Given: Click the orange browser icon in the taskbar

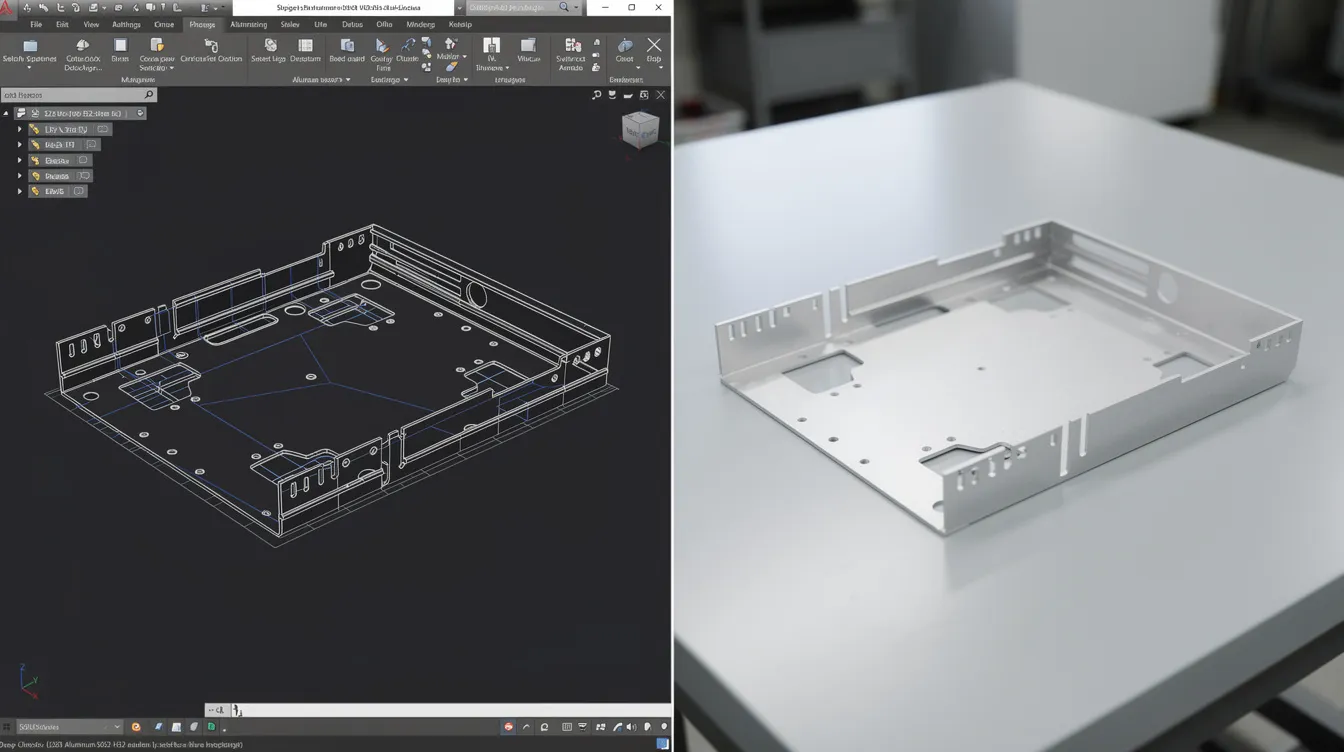Looking at the screenshot, I should [x=136, y=727].
